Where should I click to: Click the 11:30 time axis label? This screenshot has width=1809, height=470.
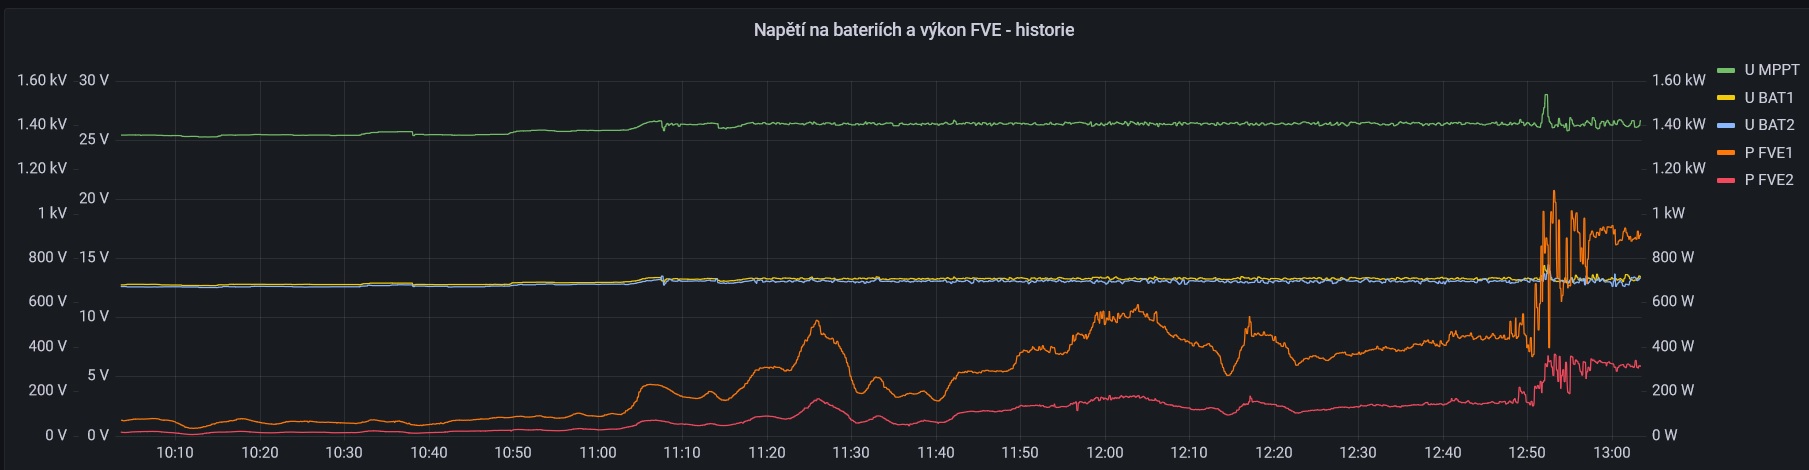[x=851, y=453]
